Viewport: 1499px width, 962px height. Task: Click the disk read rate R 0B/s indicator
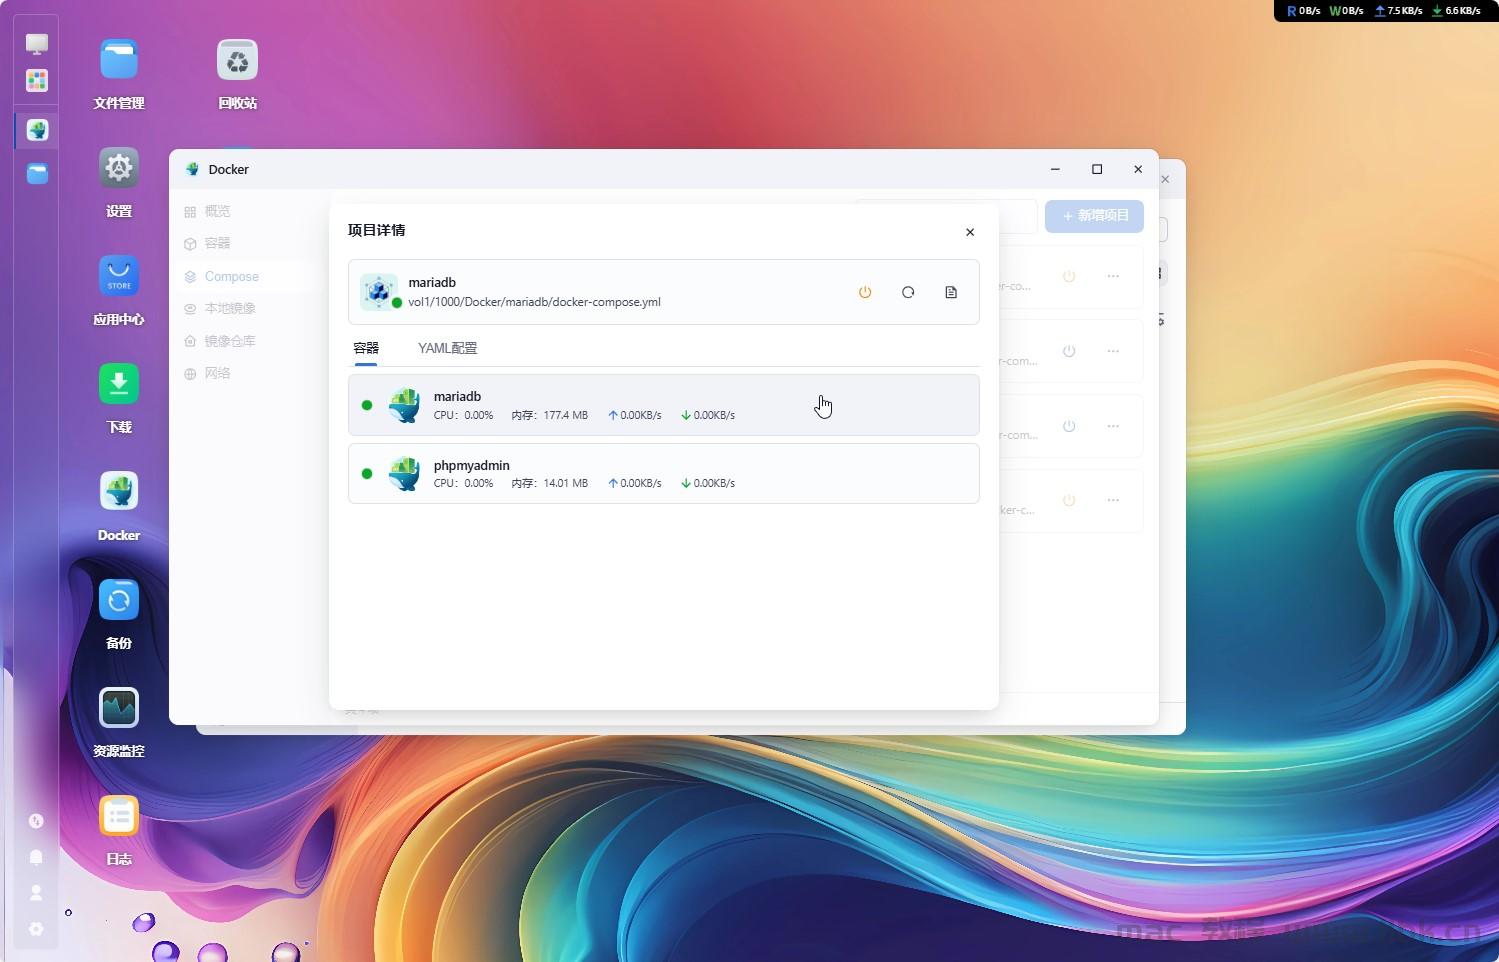pos(1303,11)
